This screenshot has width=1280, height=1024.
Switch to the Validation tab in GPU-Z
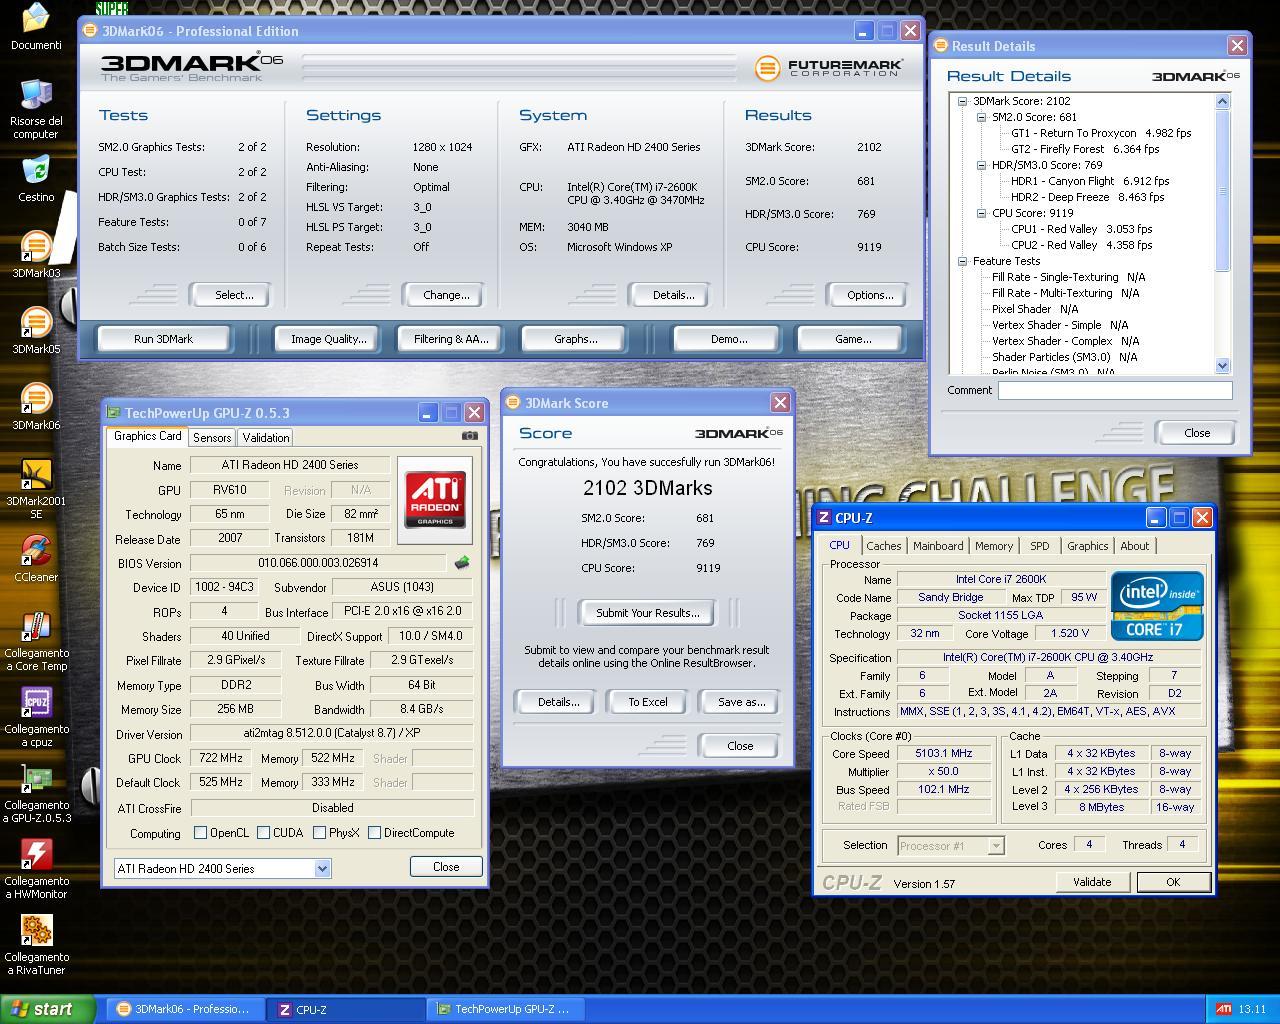click(266, 438)
